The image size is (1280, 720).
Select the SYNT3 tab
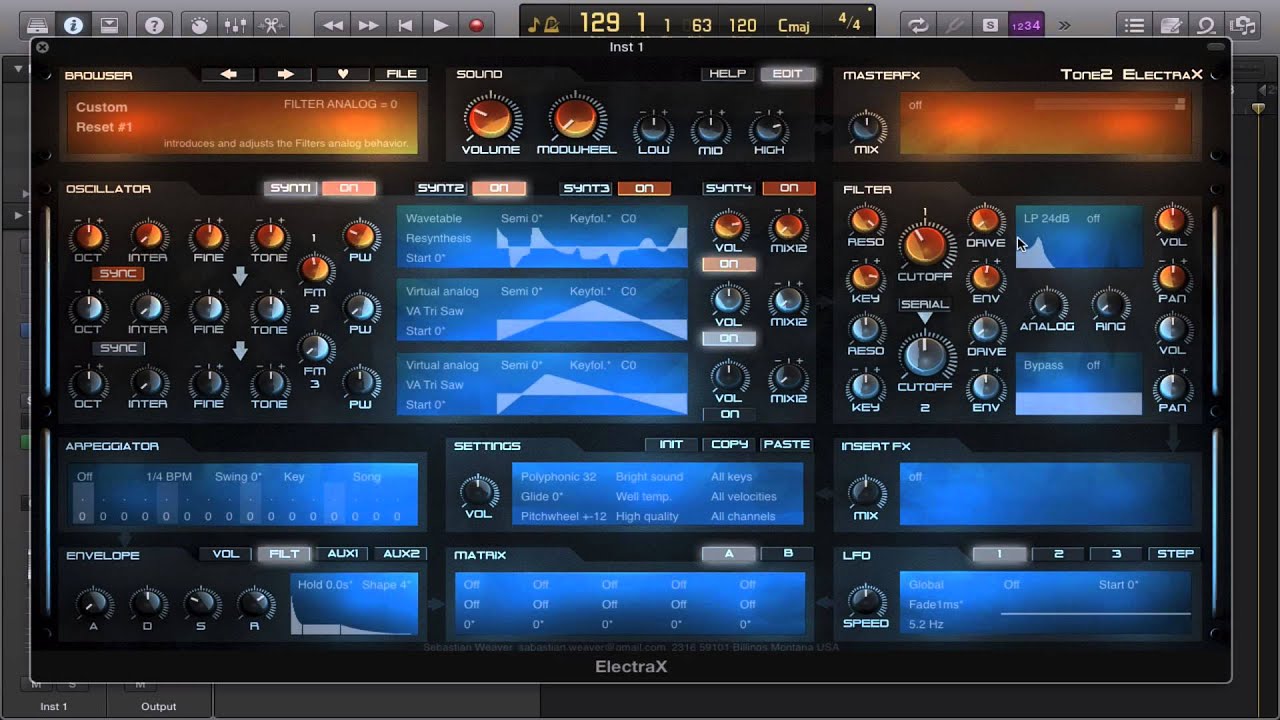(x=586, y=188)
